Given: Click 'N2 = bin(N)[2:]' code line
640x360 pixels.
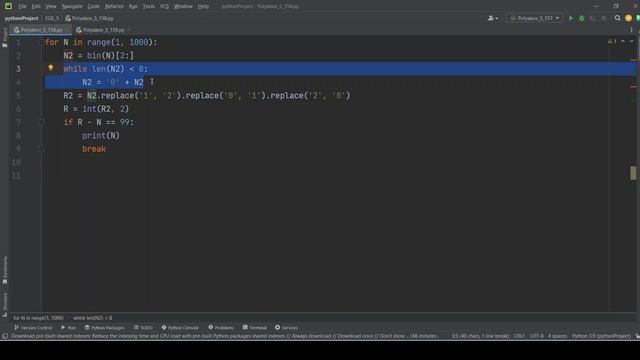Looking at the screenshot, I should click(98, 56).
